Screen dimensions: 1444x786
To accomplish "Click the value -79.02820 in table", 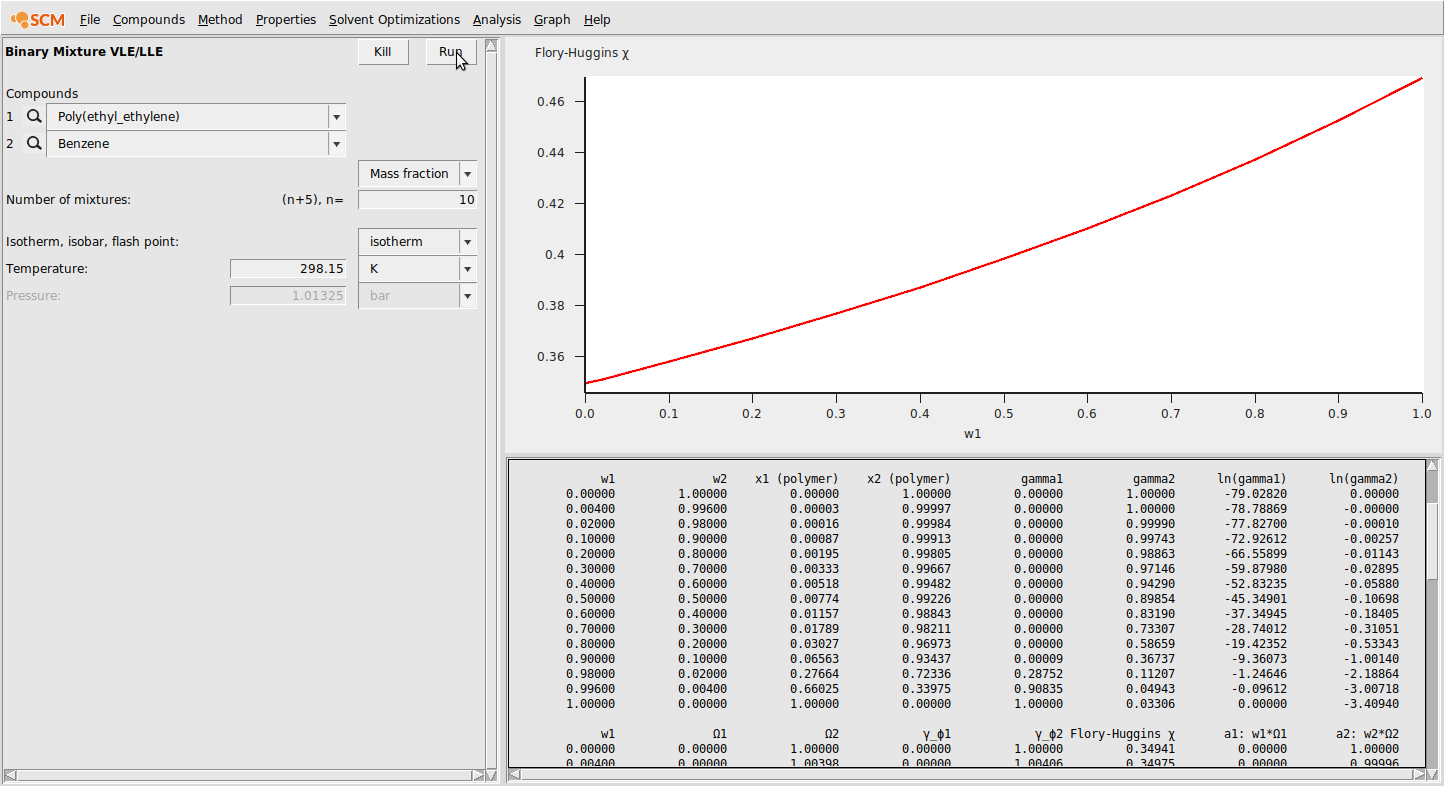I will (x=1255, y=494).
